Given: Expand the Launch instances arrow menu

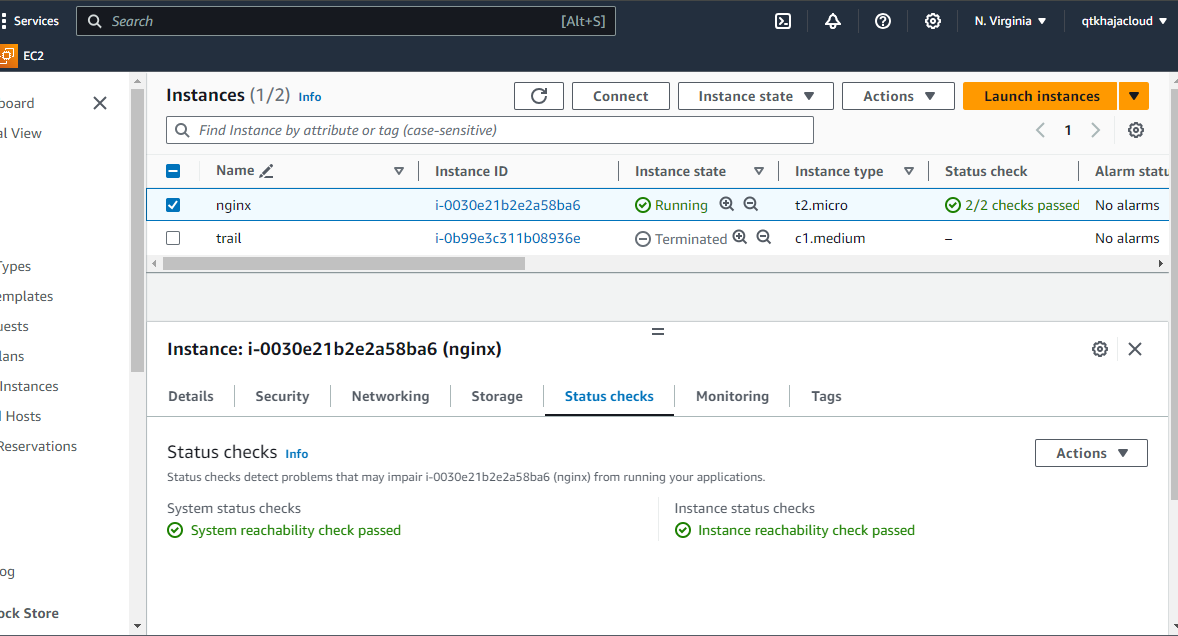Looking at the screenshot, I should coord(1134,96).
